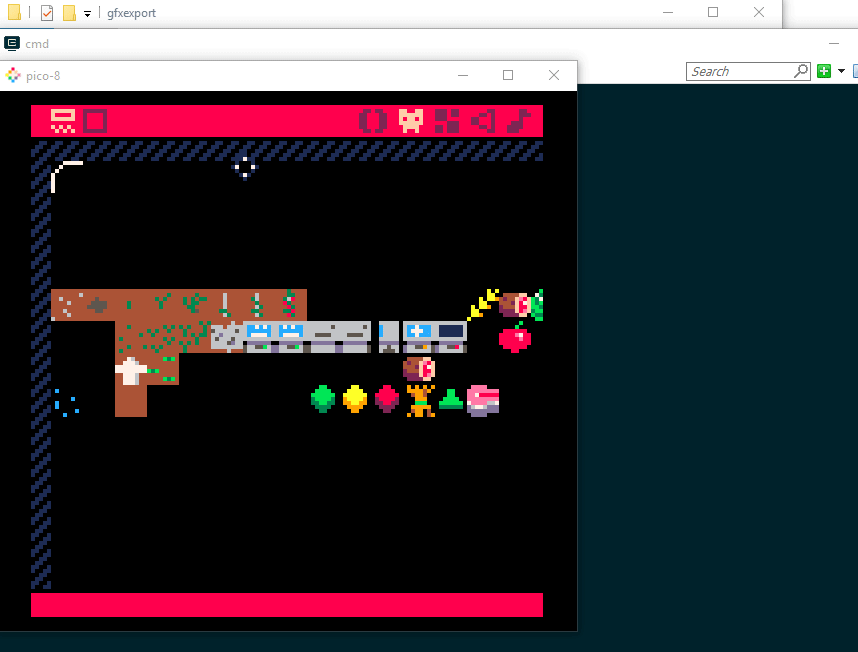Select the meat log sprite above the creature
Viewport: 858px width, 652px height.
(419, 369)
